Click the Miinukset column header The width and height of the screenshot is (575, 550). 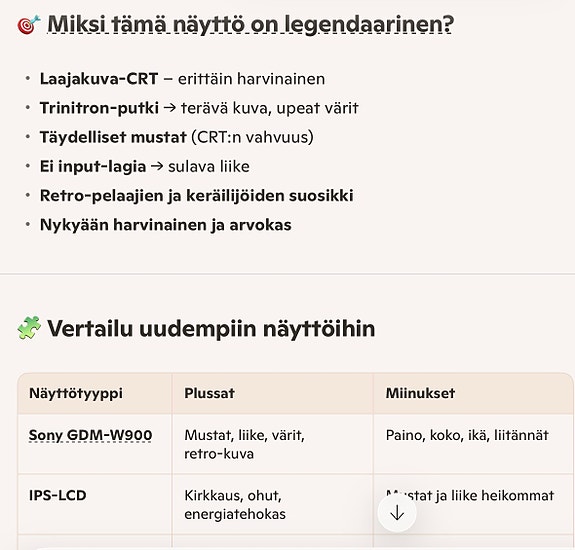[x=420, y=393]
